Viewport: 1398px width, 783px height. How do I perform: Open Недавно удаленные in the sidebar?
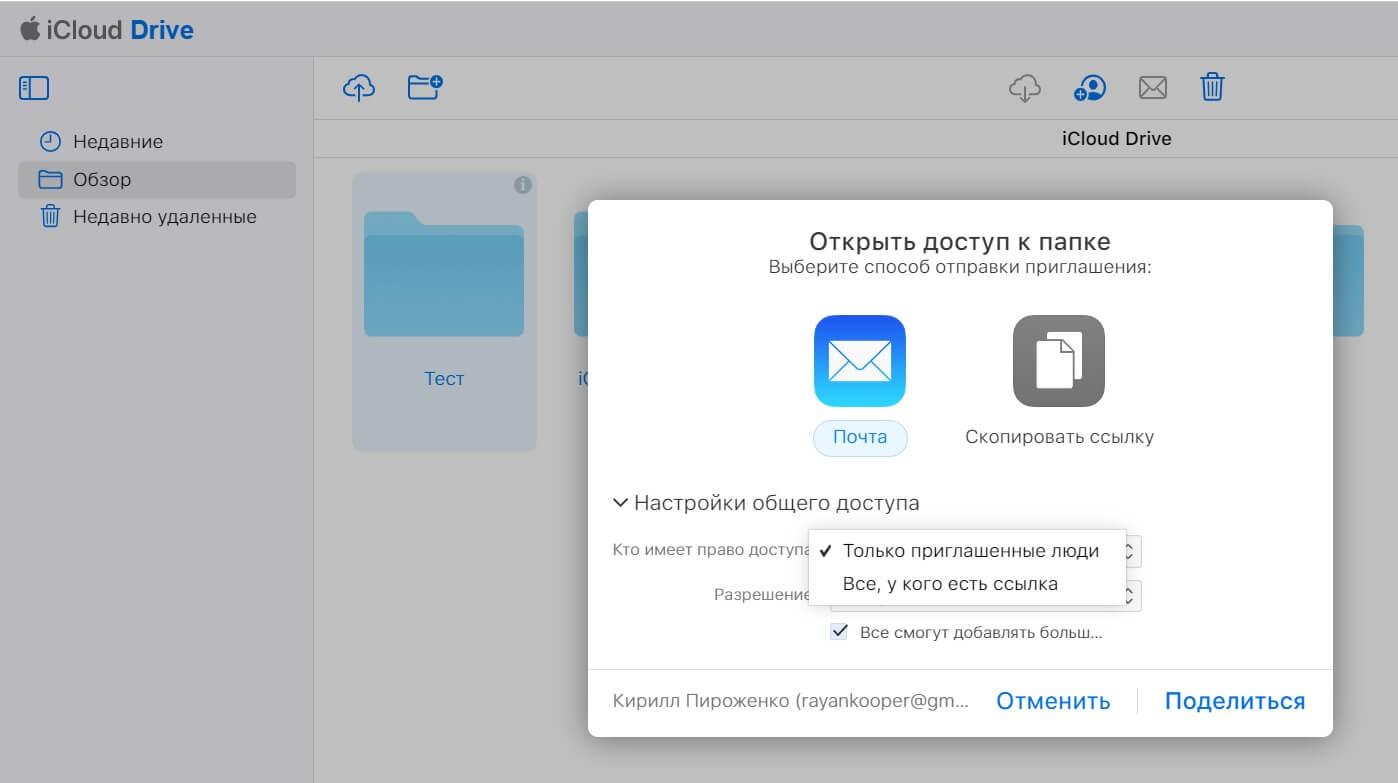pos(164,217)
